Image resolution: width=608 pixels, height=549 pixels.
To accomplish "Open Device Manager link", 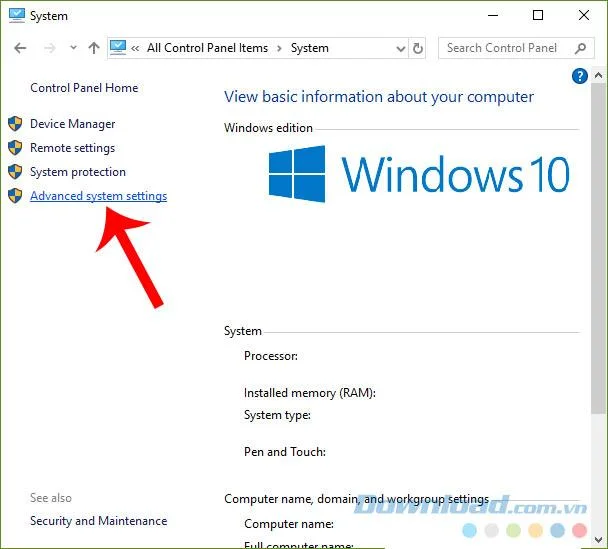I will (x=73, y=124).
